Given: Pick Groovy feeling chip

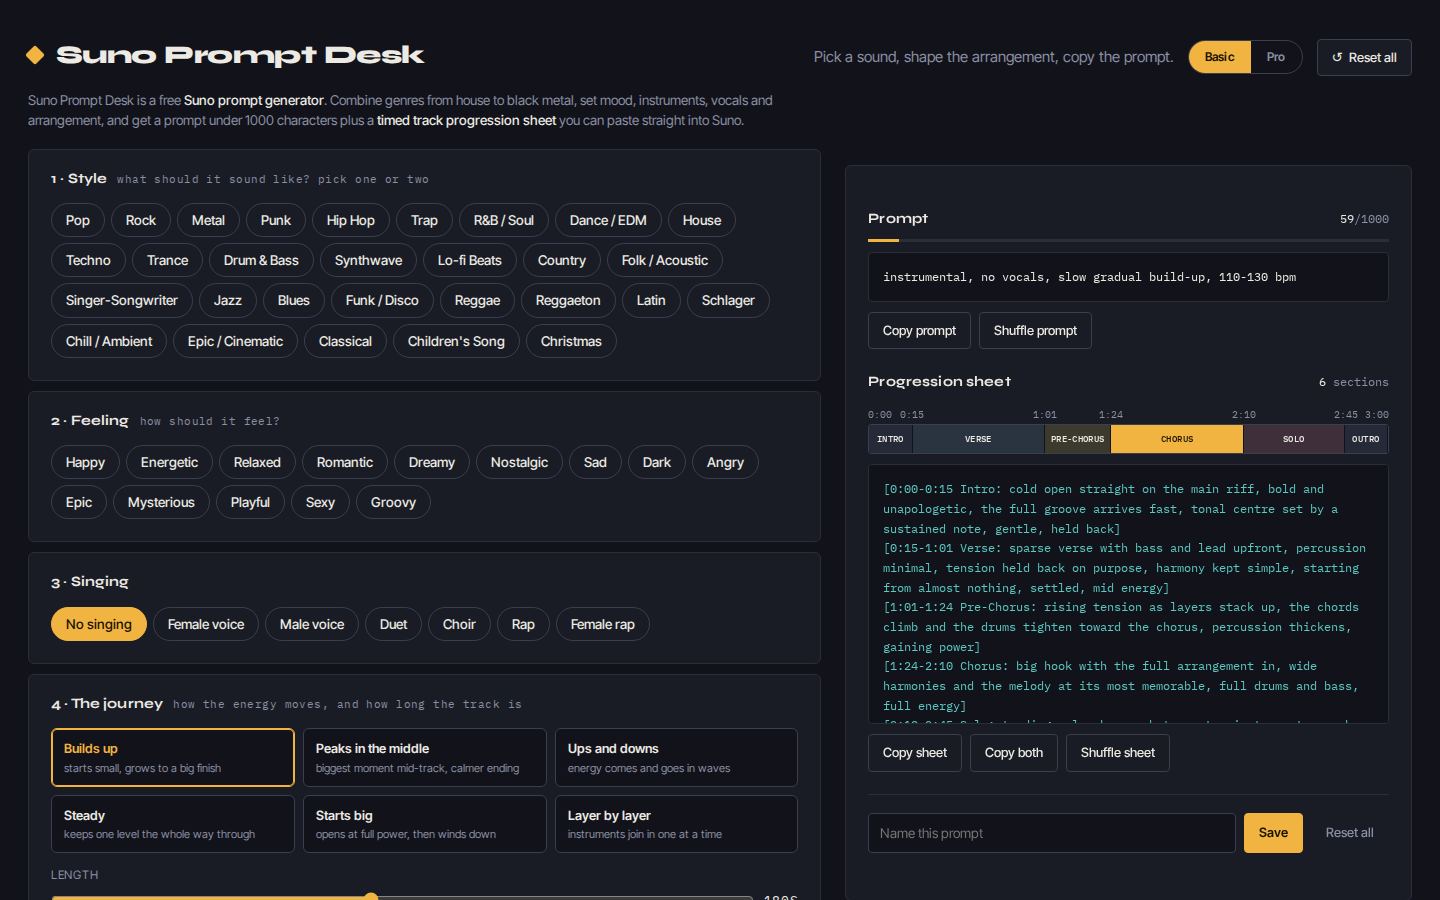Looking at the screenshot, I should (x=393, y=502).
